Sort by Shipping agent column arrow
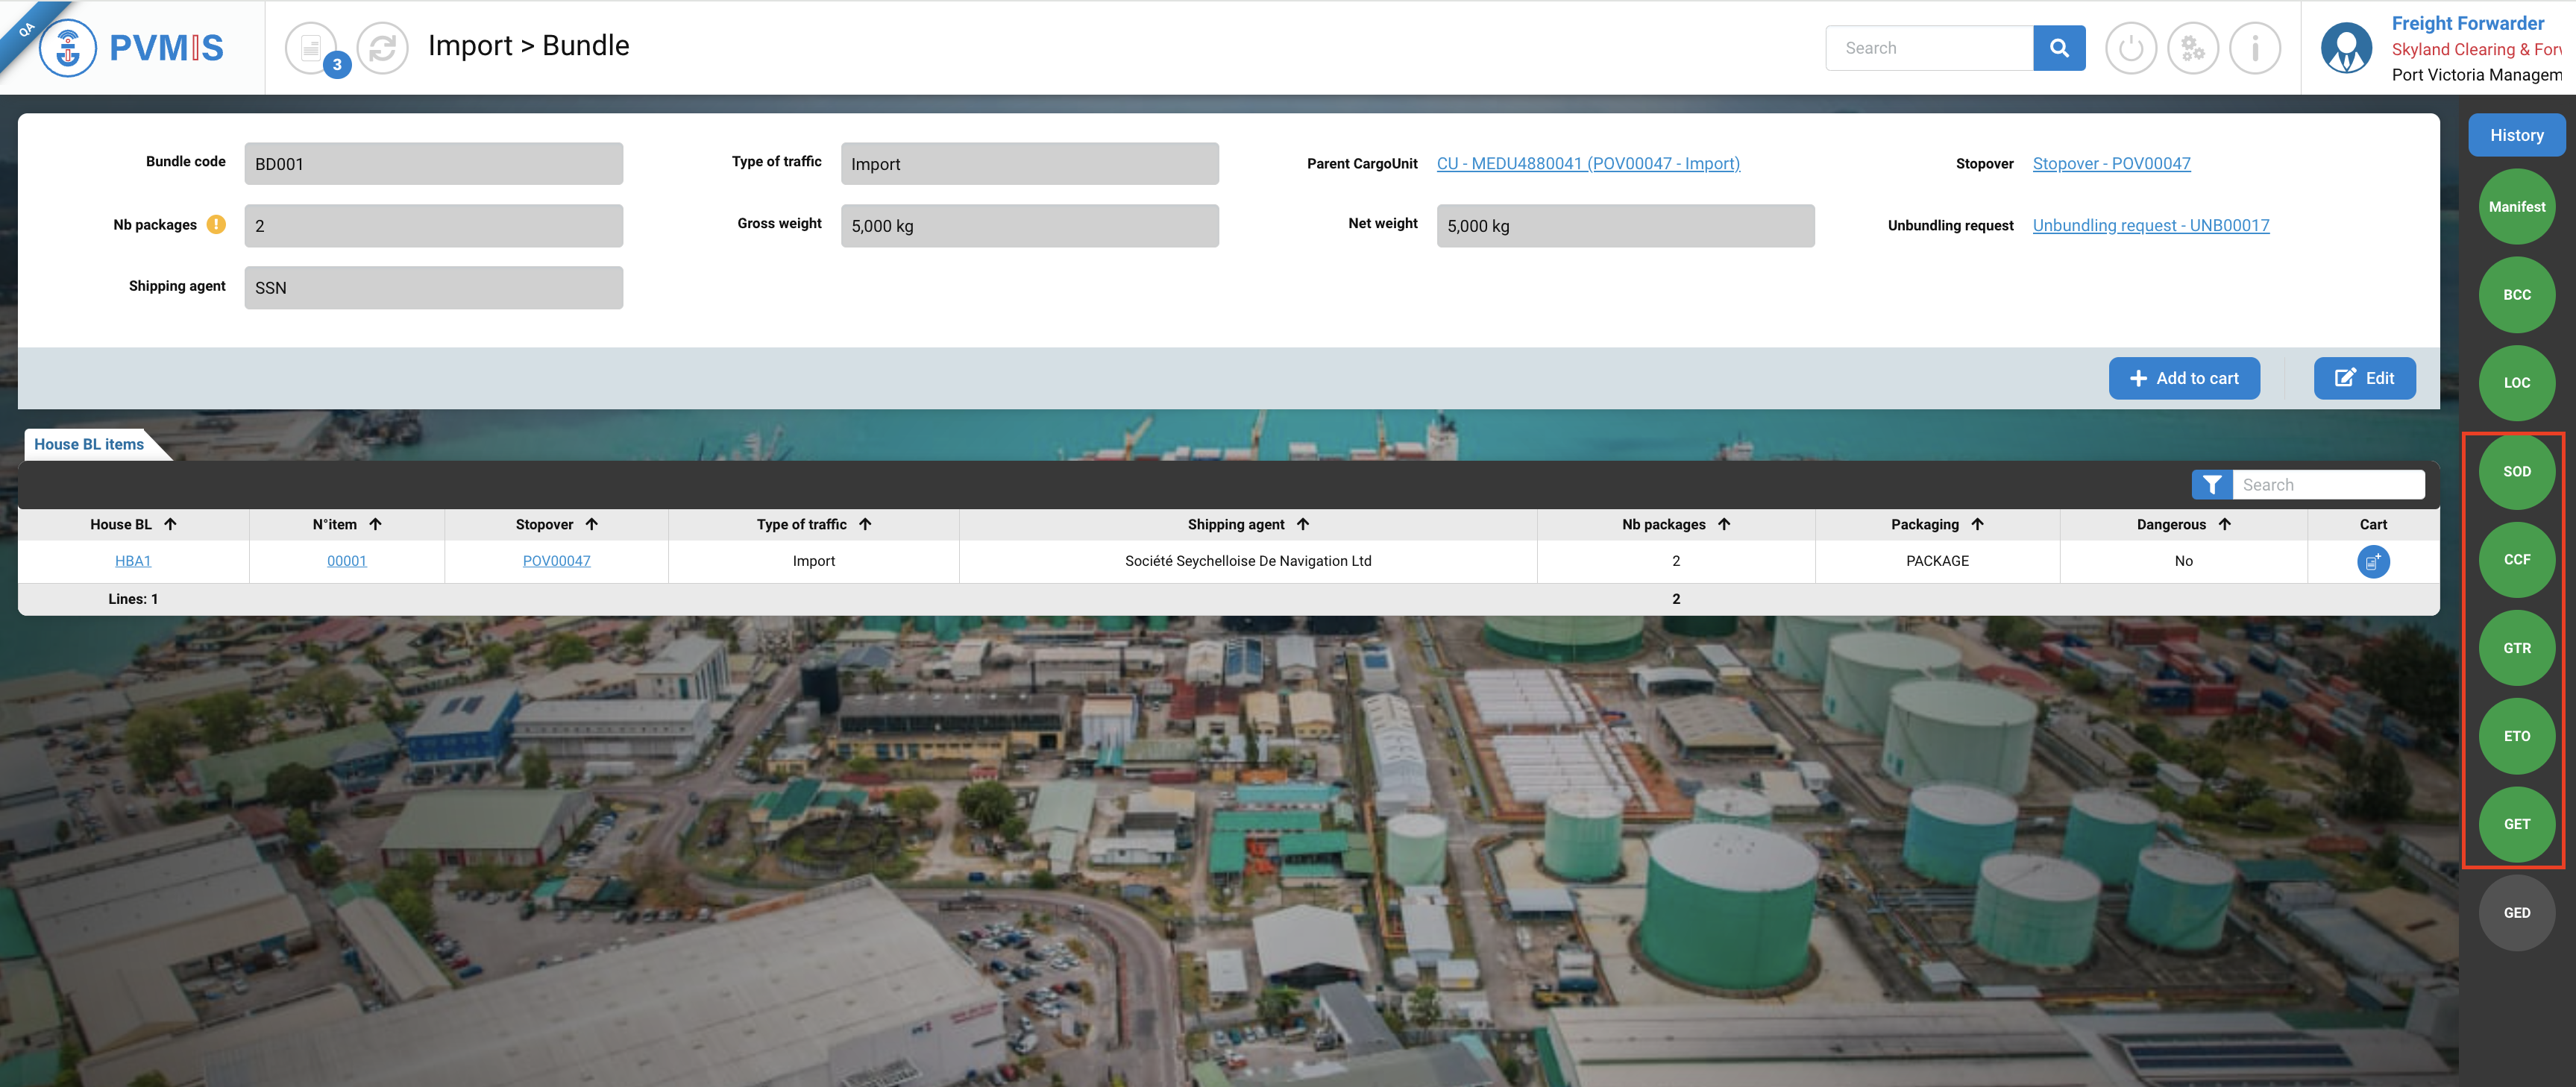The width and height of the screenshot is (2576, 1087). click(1303, 524)
